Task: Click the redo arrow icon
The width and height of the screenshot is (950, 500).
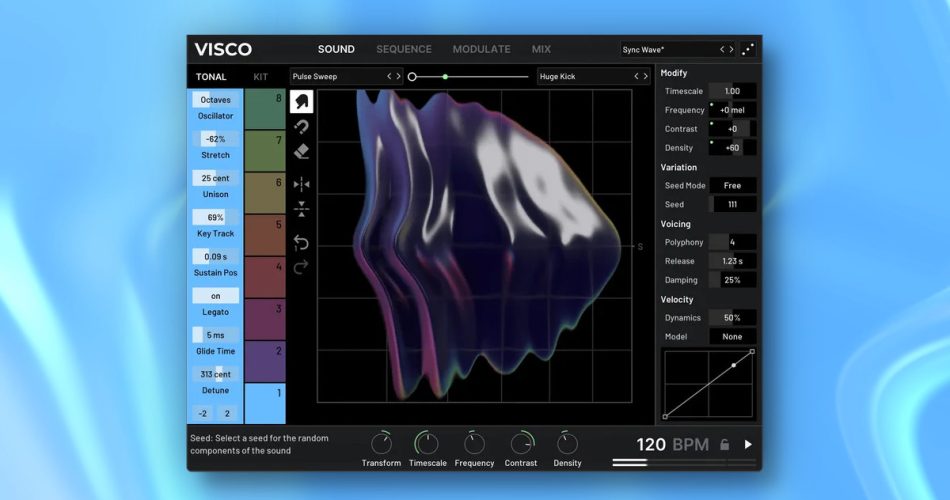Action: tap(302, 266)
